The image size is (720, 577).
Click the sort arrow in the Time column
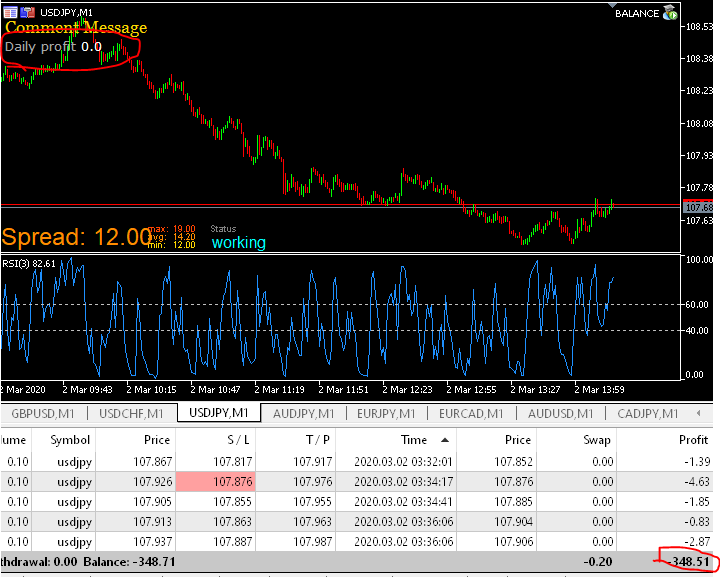pos(444,440)
